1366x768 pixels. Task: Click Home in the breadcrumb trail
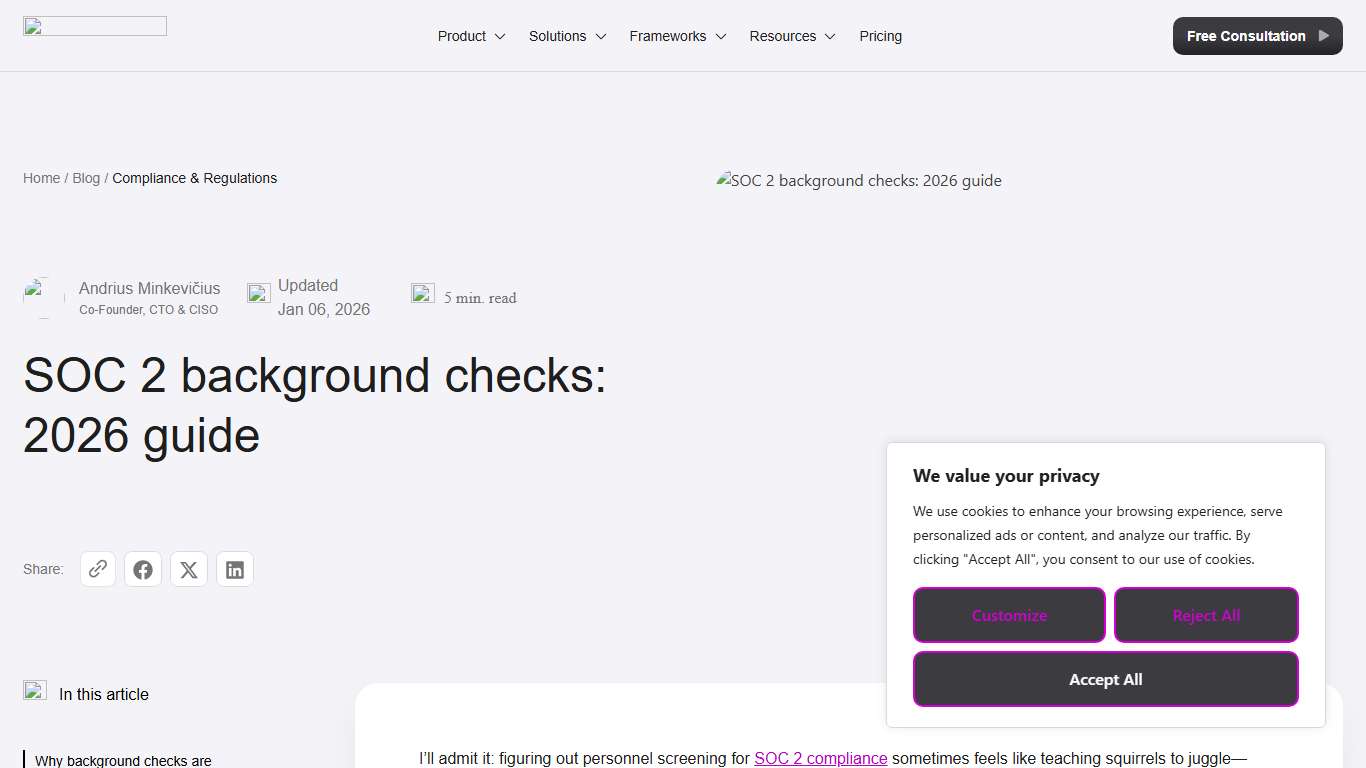(41, 178)
